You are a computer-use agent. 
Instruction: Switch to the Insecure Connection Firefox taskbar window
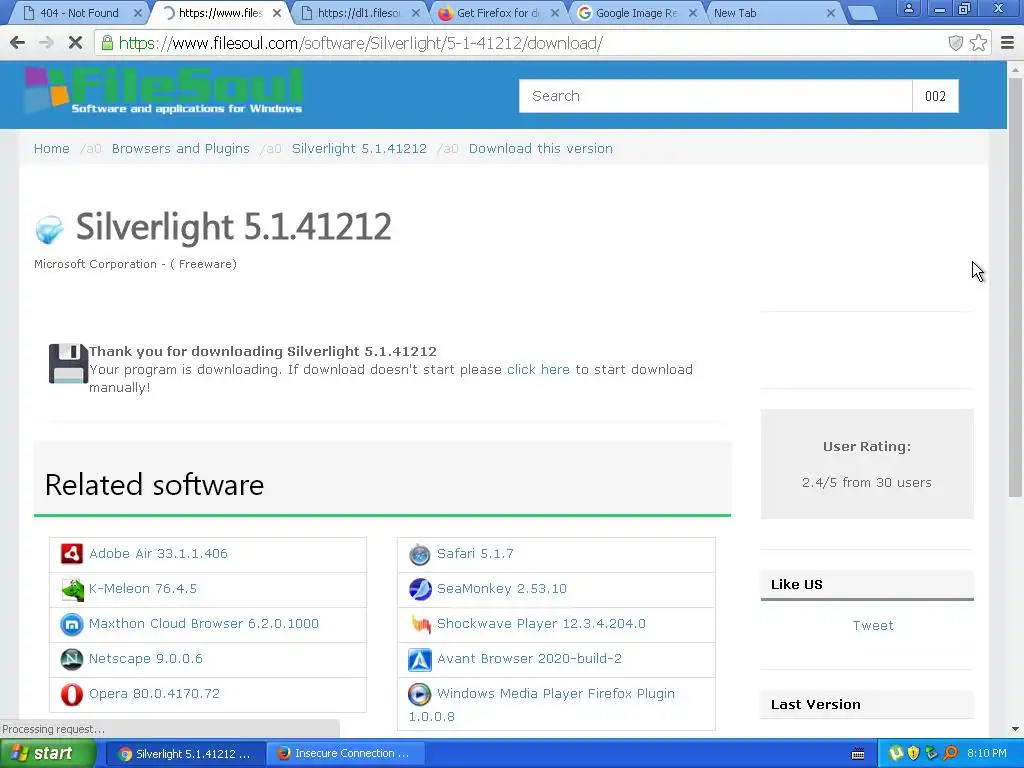pos(345,754)
